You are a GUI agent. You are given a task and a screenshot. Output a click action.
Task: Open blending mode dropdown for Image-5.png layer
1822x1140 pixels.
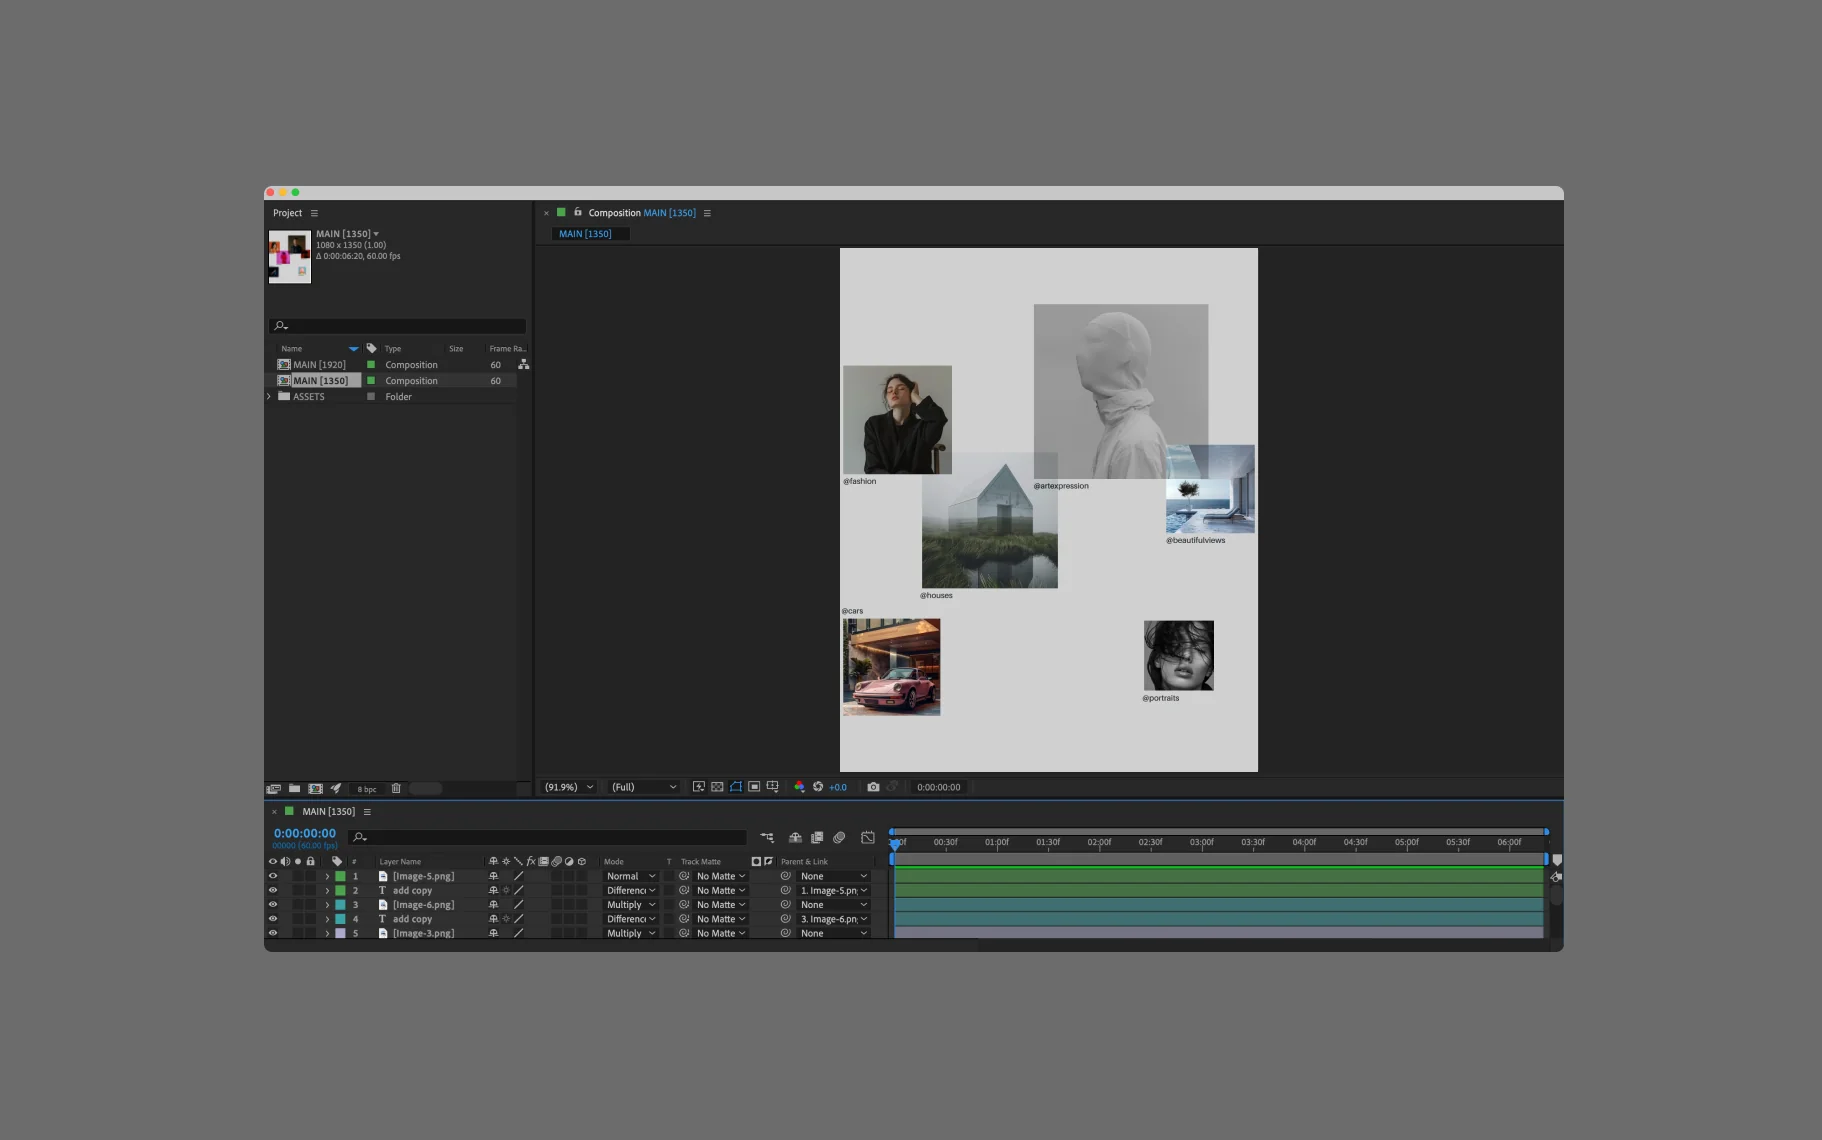[x=630, y=876]
